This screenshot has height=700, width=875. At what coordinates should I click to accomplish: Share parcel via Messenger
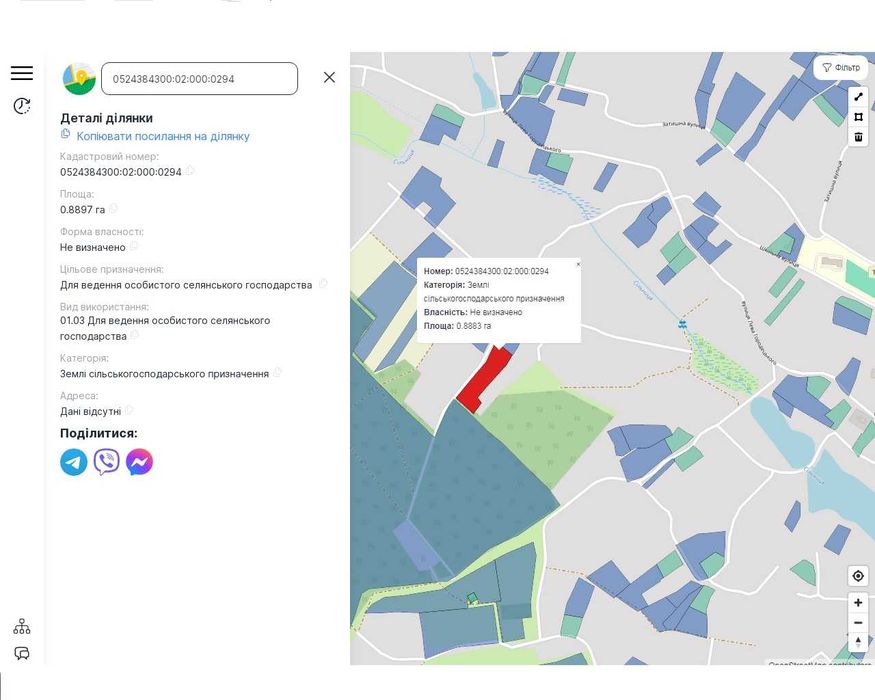pos(139,462)
